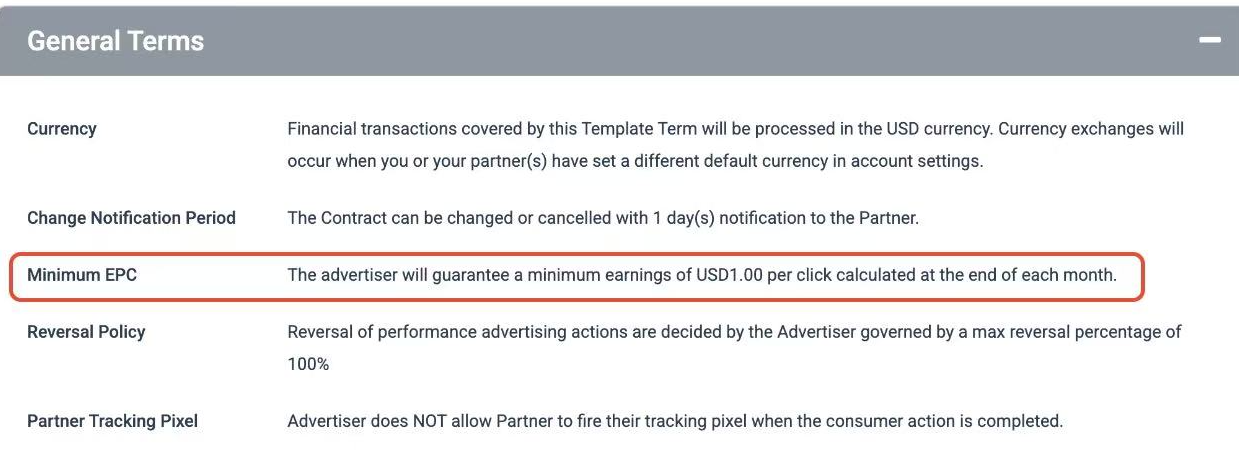Viewport: 1239px width, 462px height.
Task: Click the line starting "Reversal of performance advertising"
Action: pyautogui.click(x=734, y=332)
